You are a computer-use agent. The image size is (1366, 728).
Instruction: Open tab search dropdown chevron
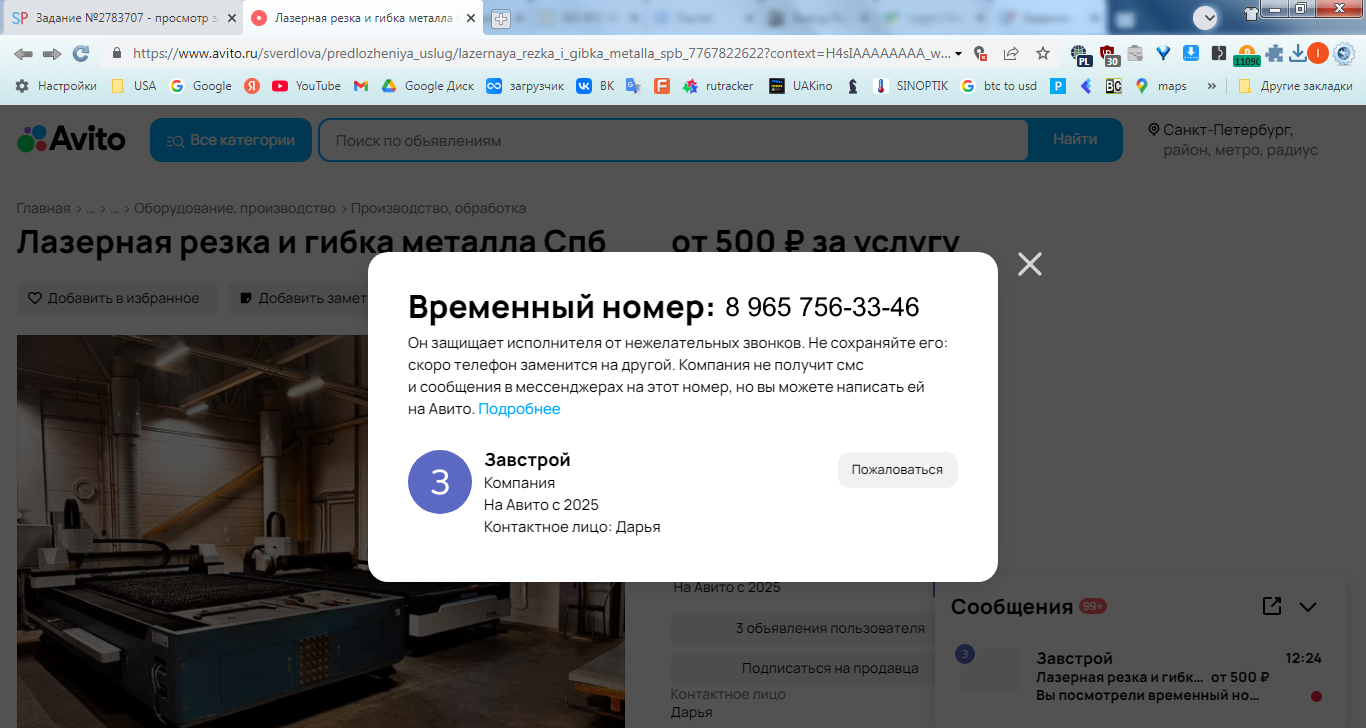[x=1207, y=17]
